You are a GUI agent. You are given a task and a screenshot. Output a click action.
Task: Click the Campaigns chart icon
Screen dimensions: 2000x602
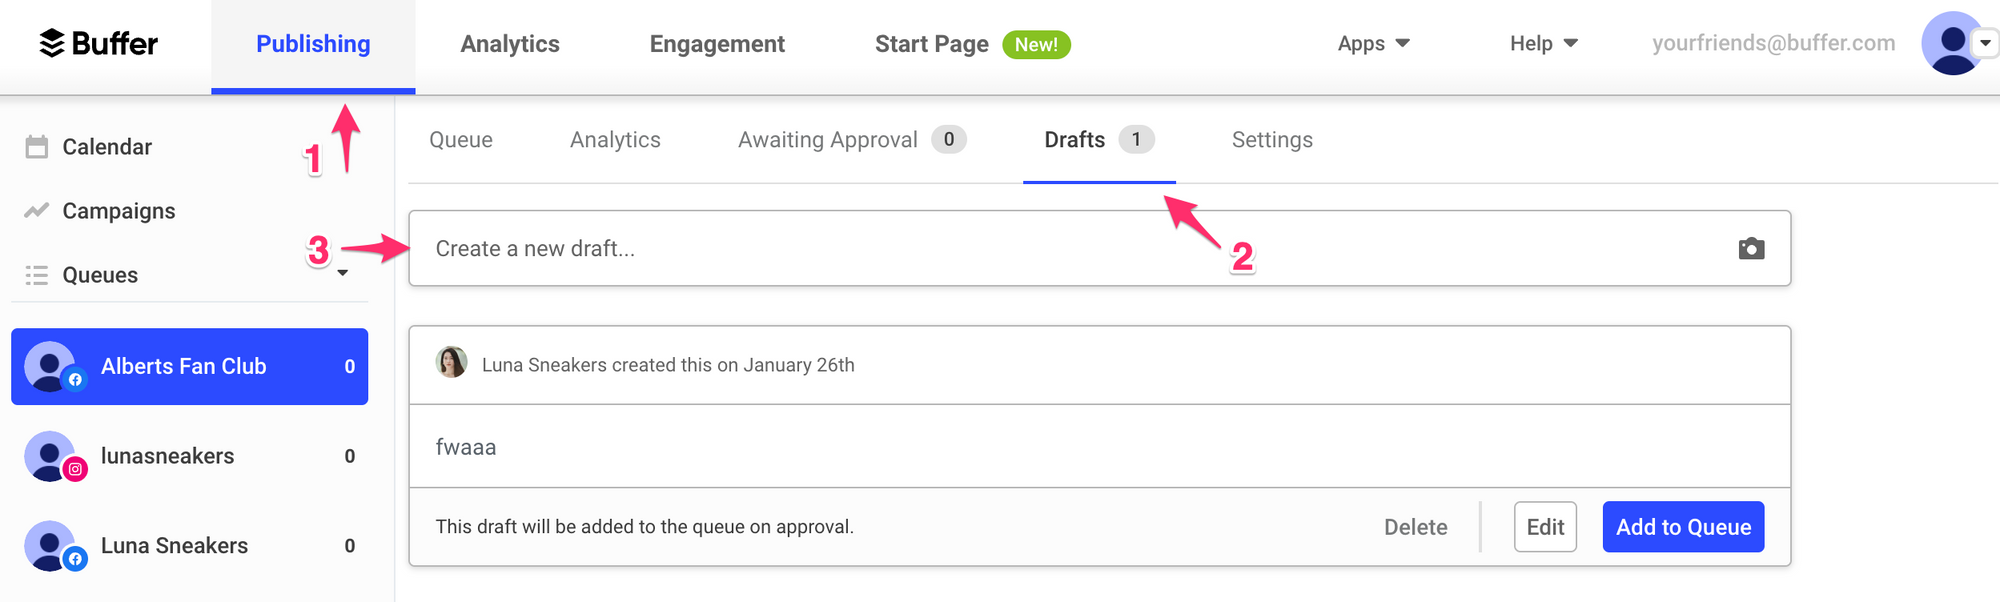coord(37,211)
